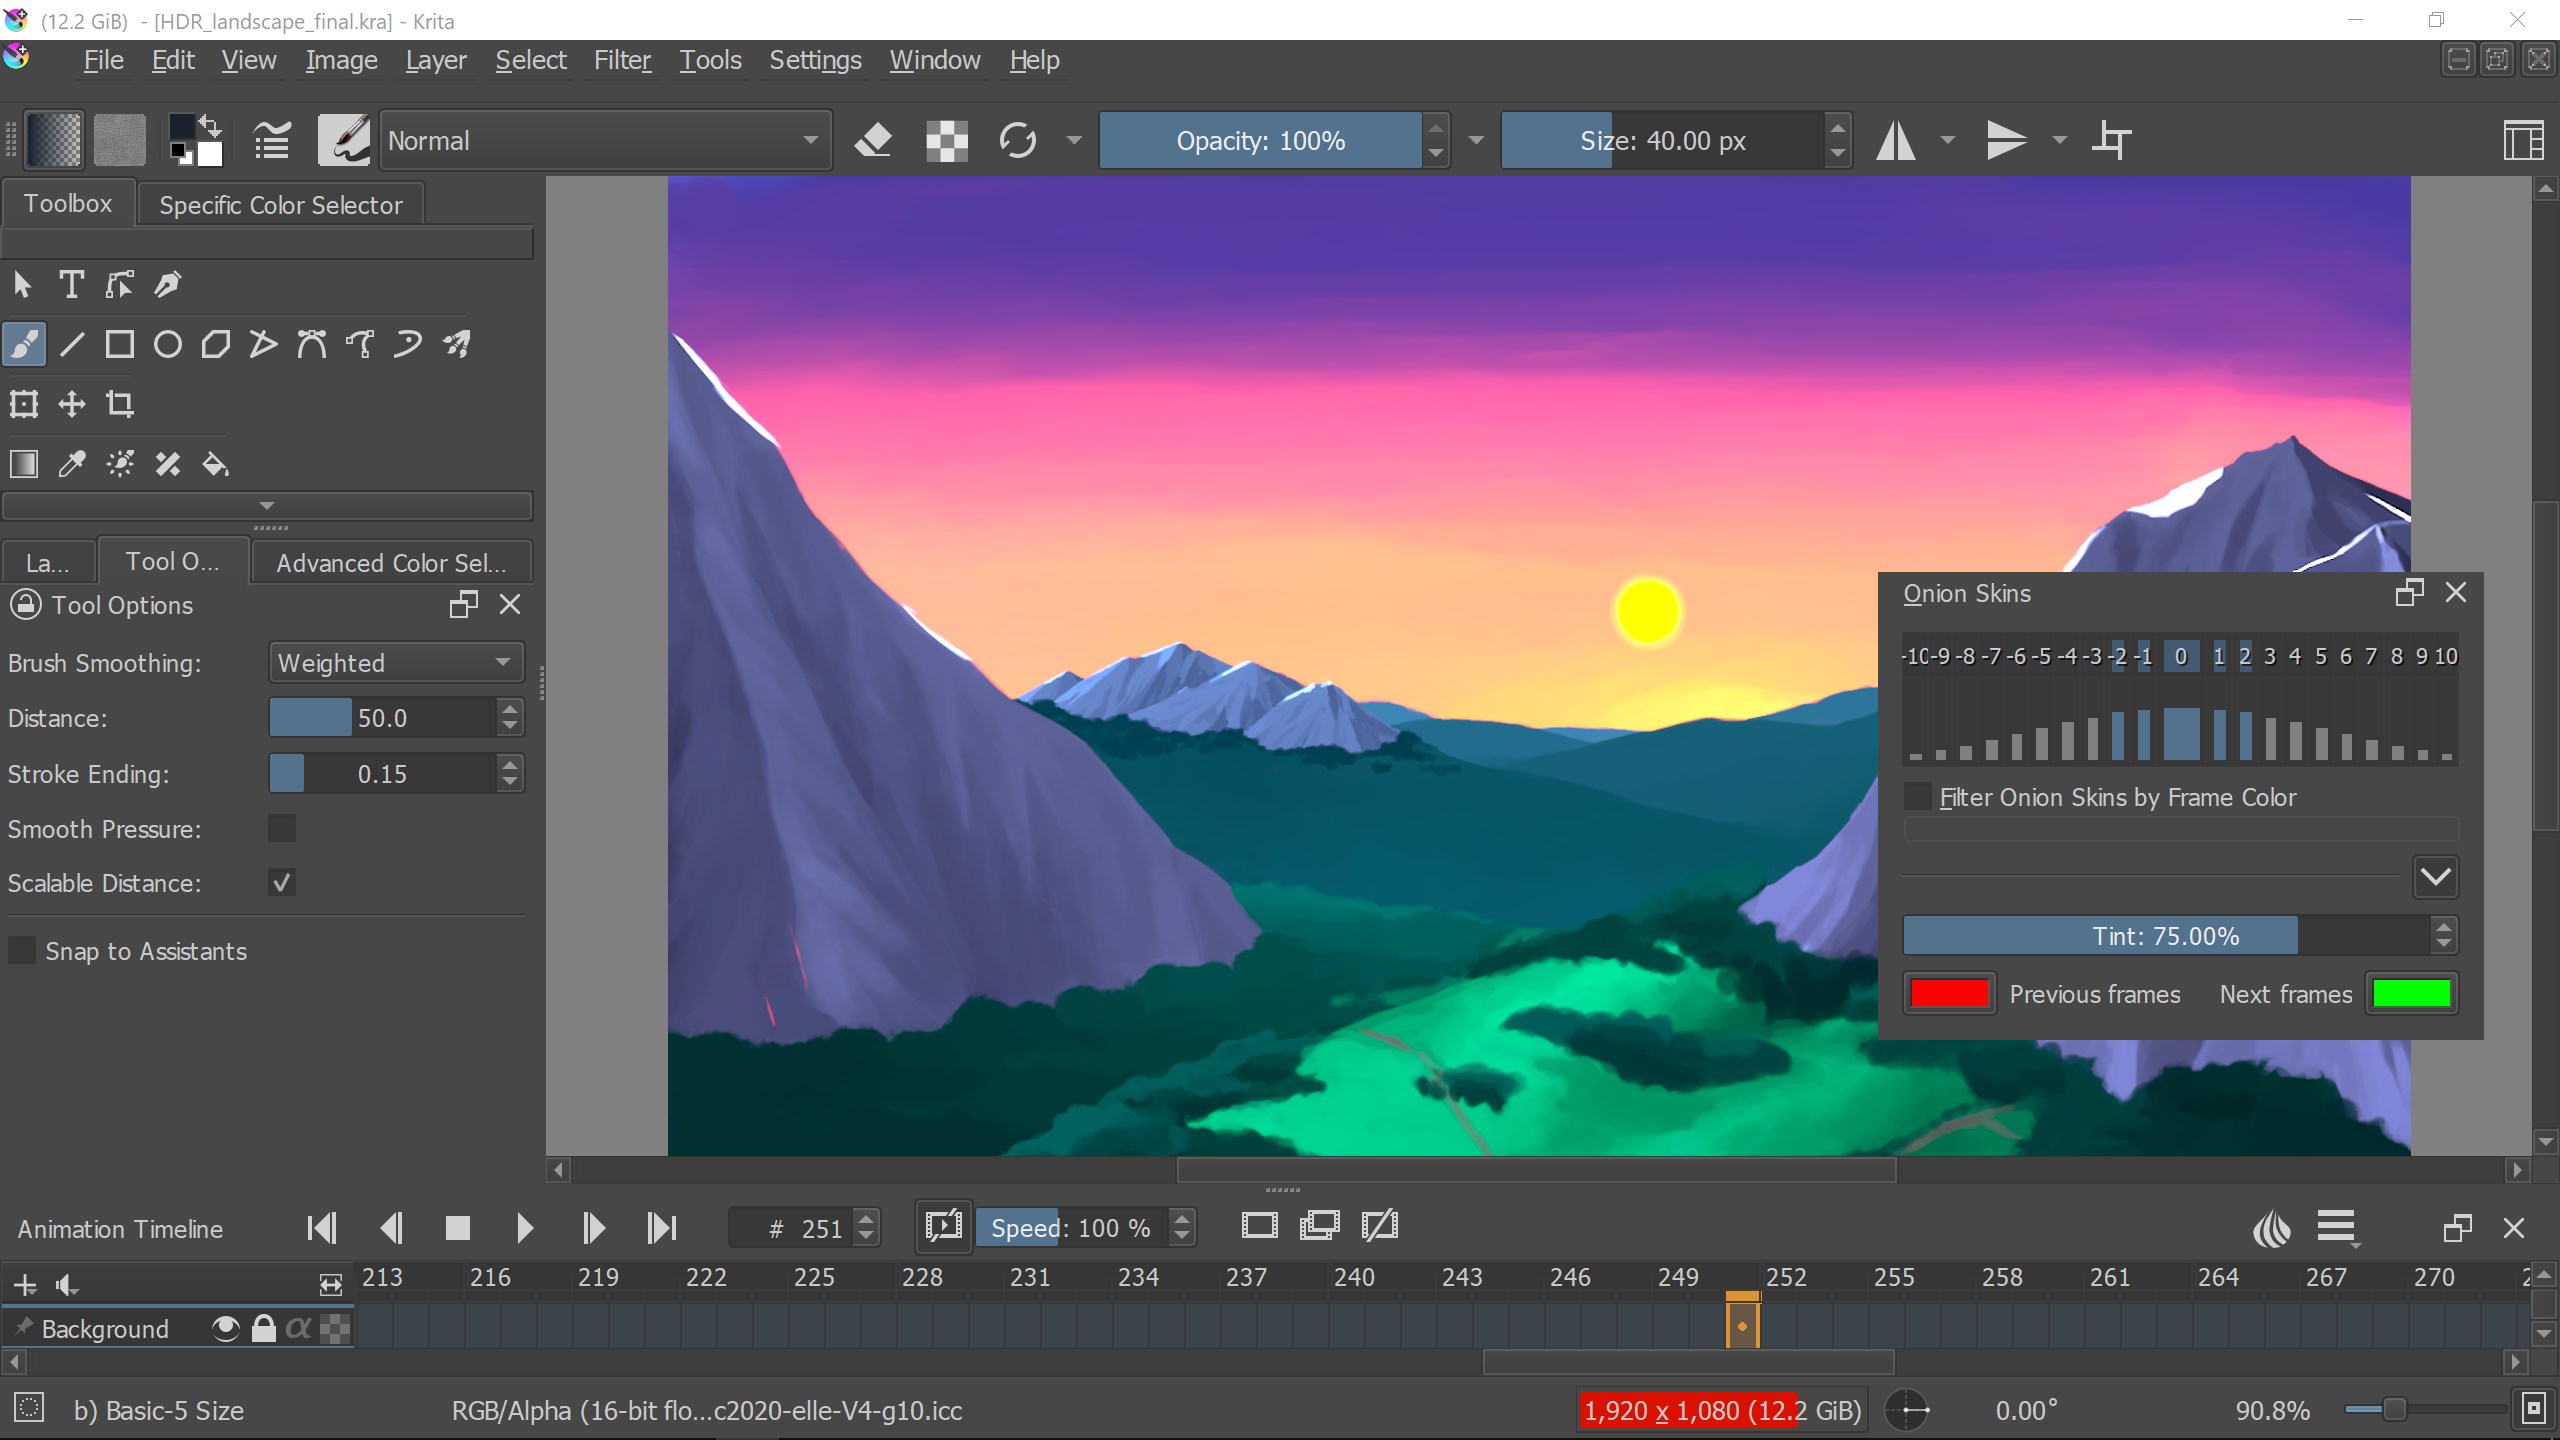The height and width of the screenshot is (1440, 2560).
Task: Select the Text tool
Action: 70,284
